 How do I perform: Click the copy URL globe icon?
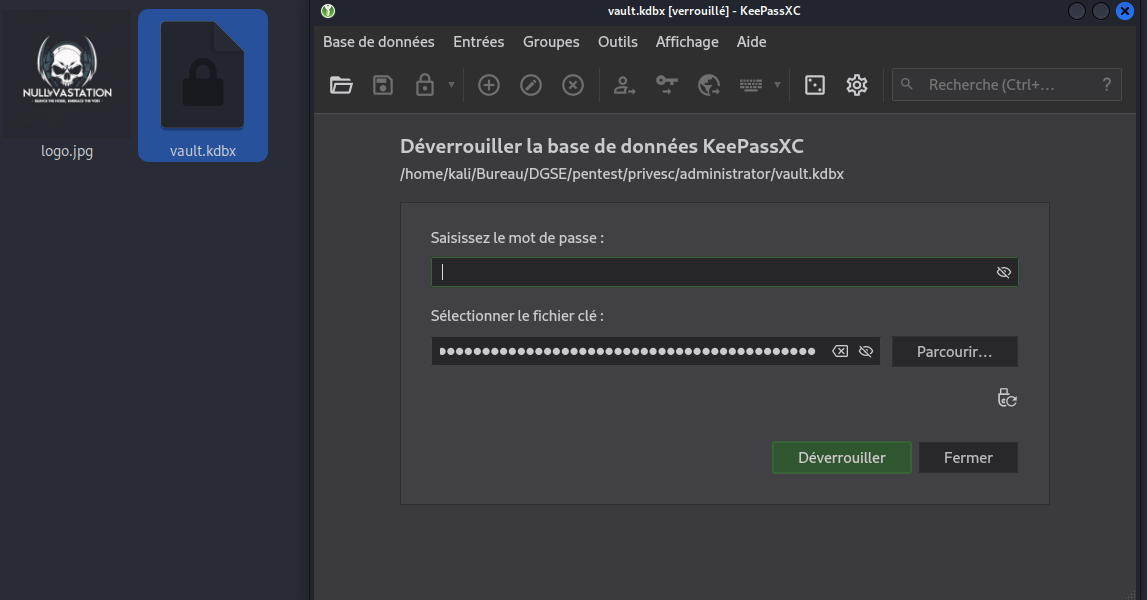tap(709, 85)
